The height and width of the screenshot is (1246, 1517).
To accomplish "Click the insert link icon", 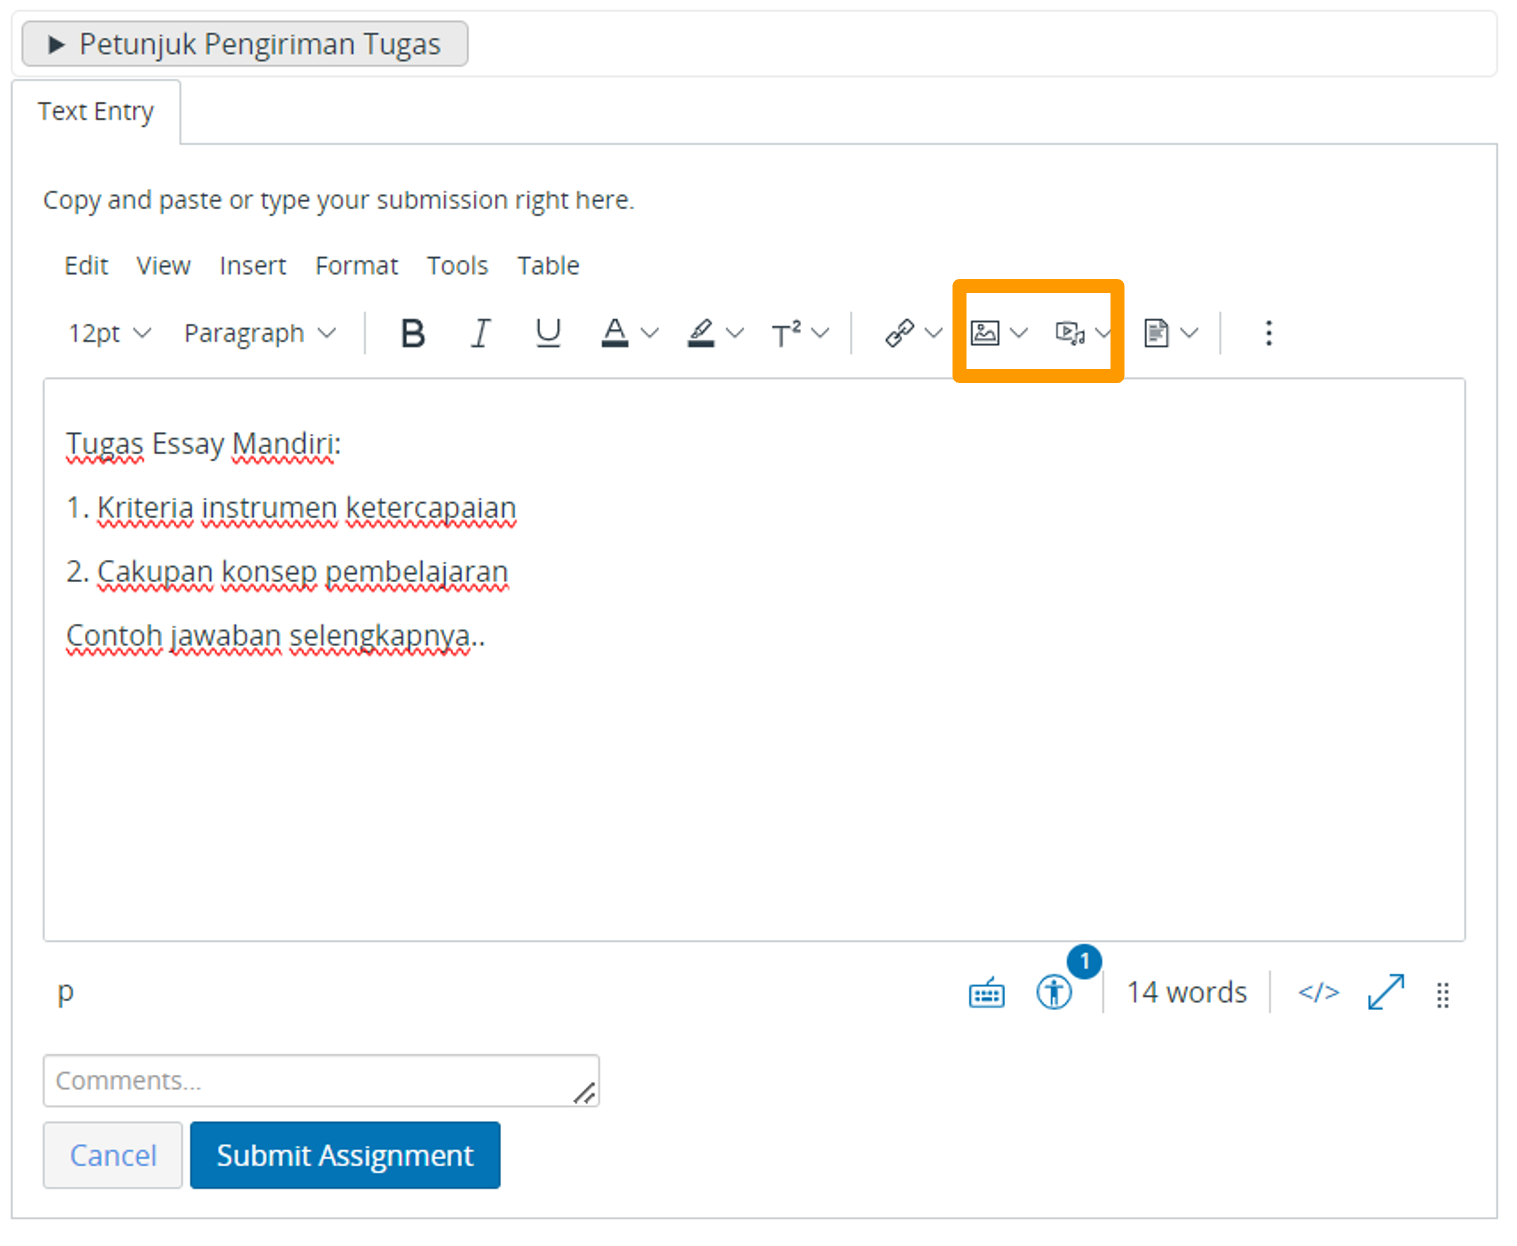I will 900,333.
